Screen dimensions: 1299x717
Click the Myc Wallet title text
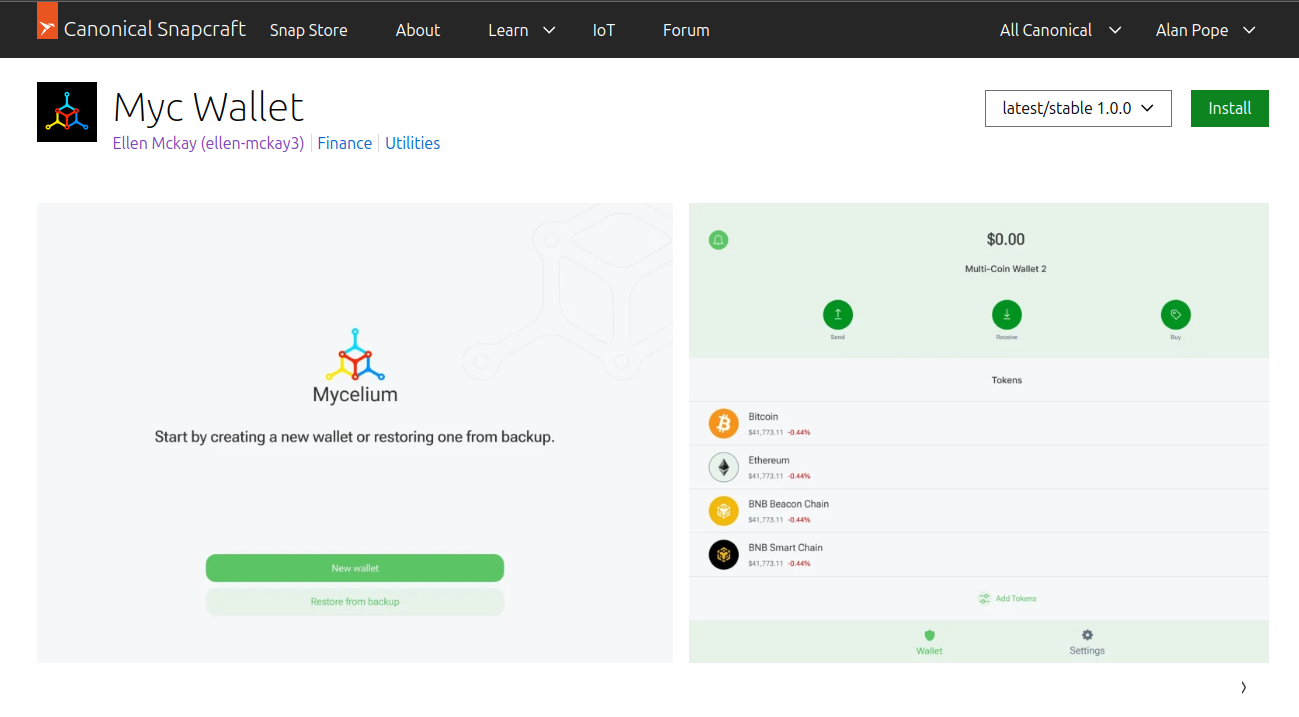[208, 106]
